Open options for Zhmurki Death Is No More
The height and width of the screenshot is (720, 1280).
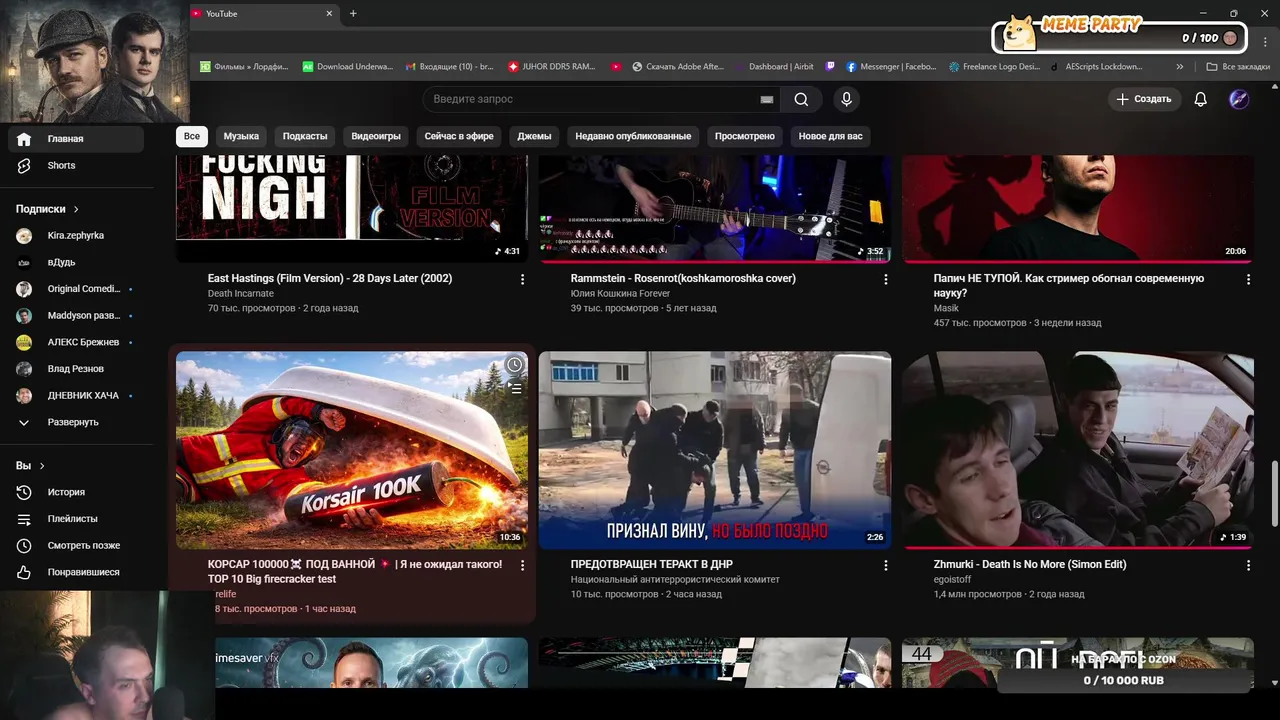point(1248,566)
